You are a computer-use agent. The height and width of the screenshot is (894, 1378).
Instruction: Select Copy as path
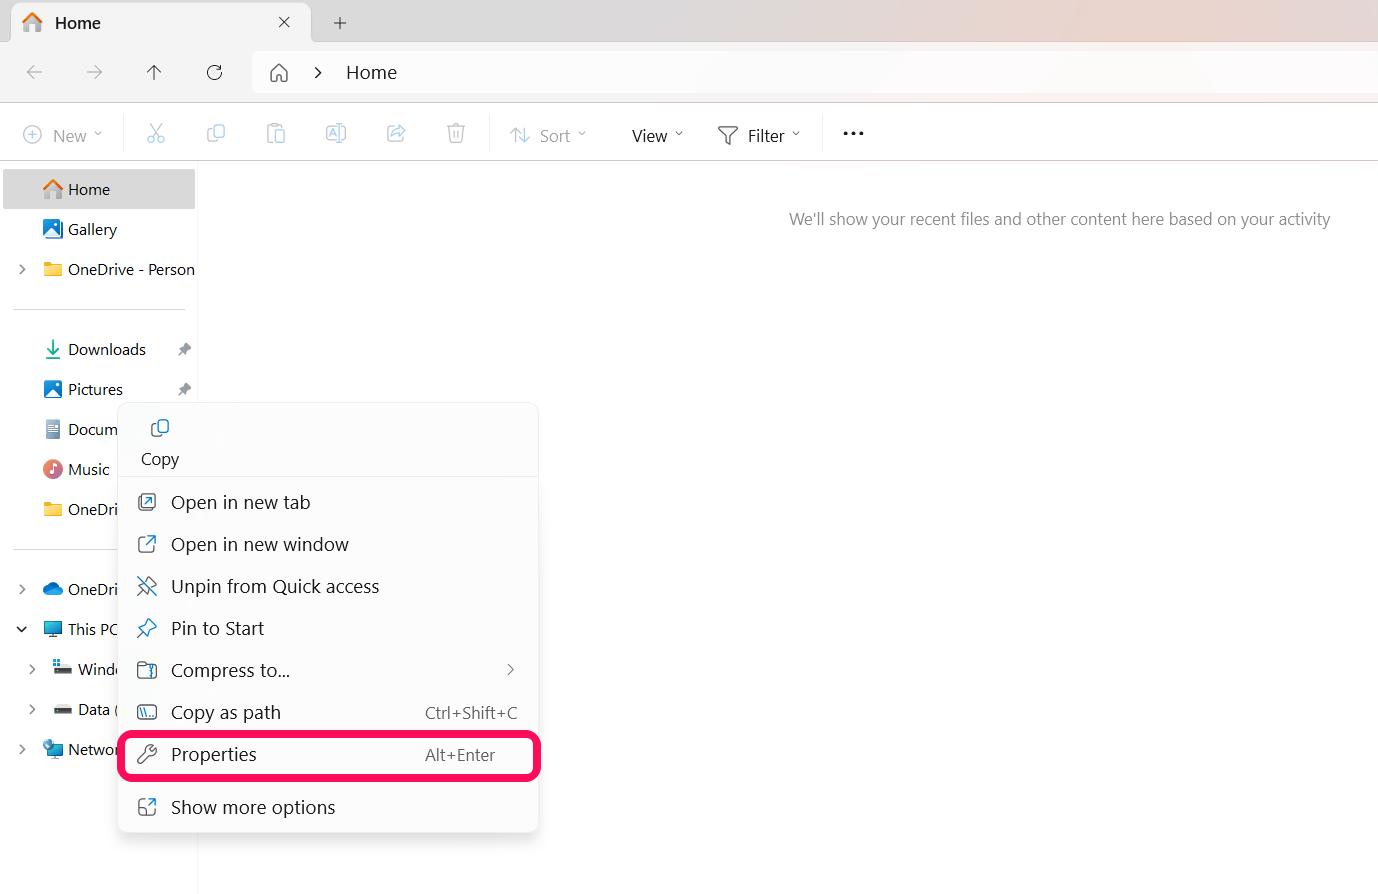328,712
